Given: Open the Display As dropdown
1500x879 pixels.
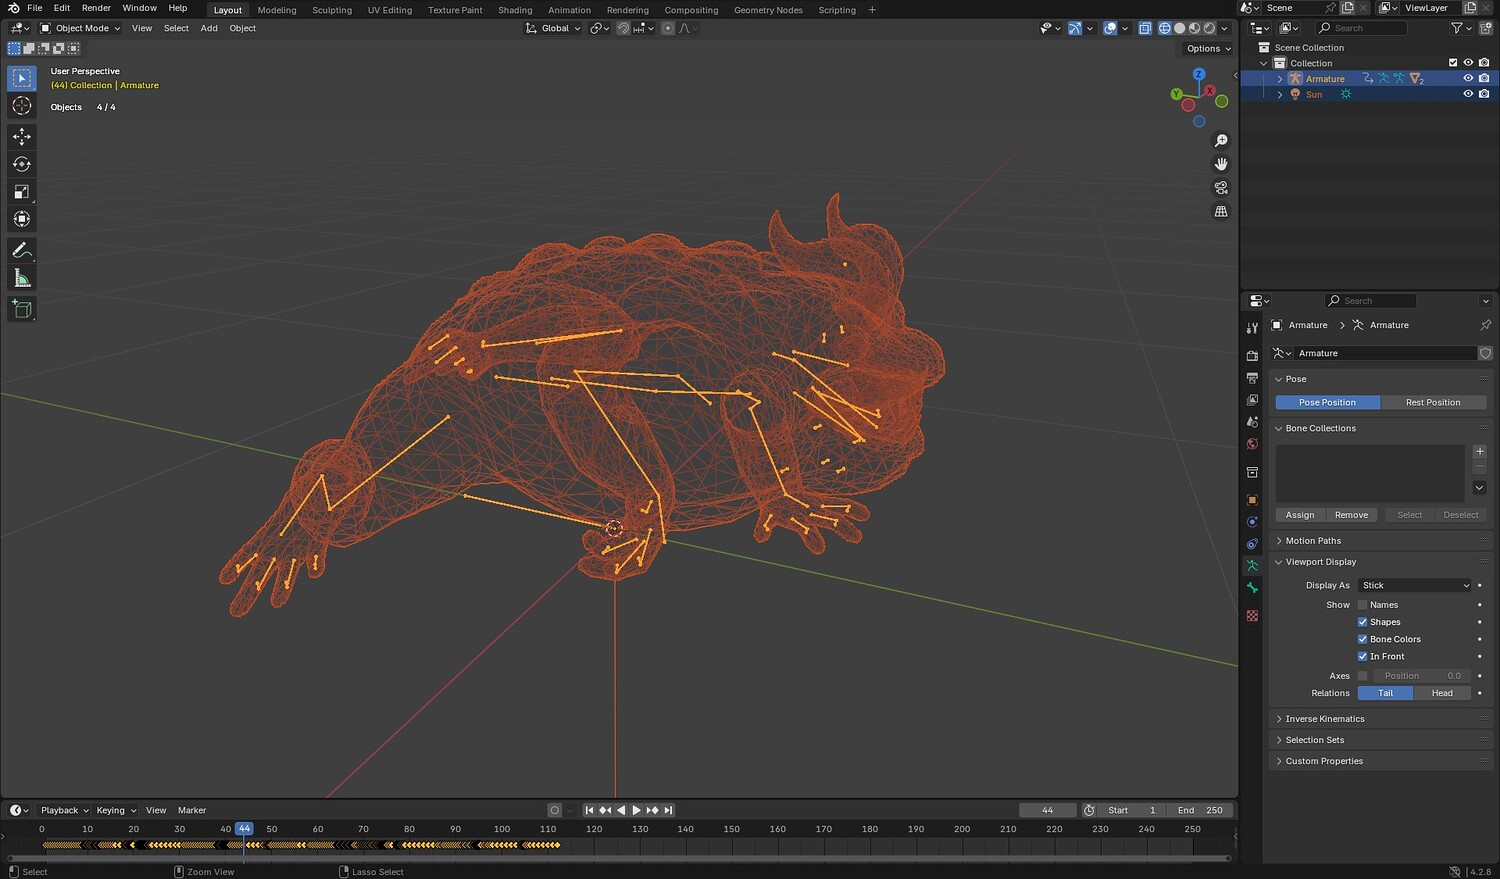Looking at the screenshot, I should click(x=1415, y=586).
